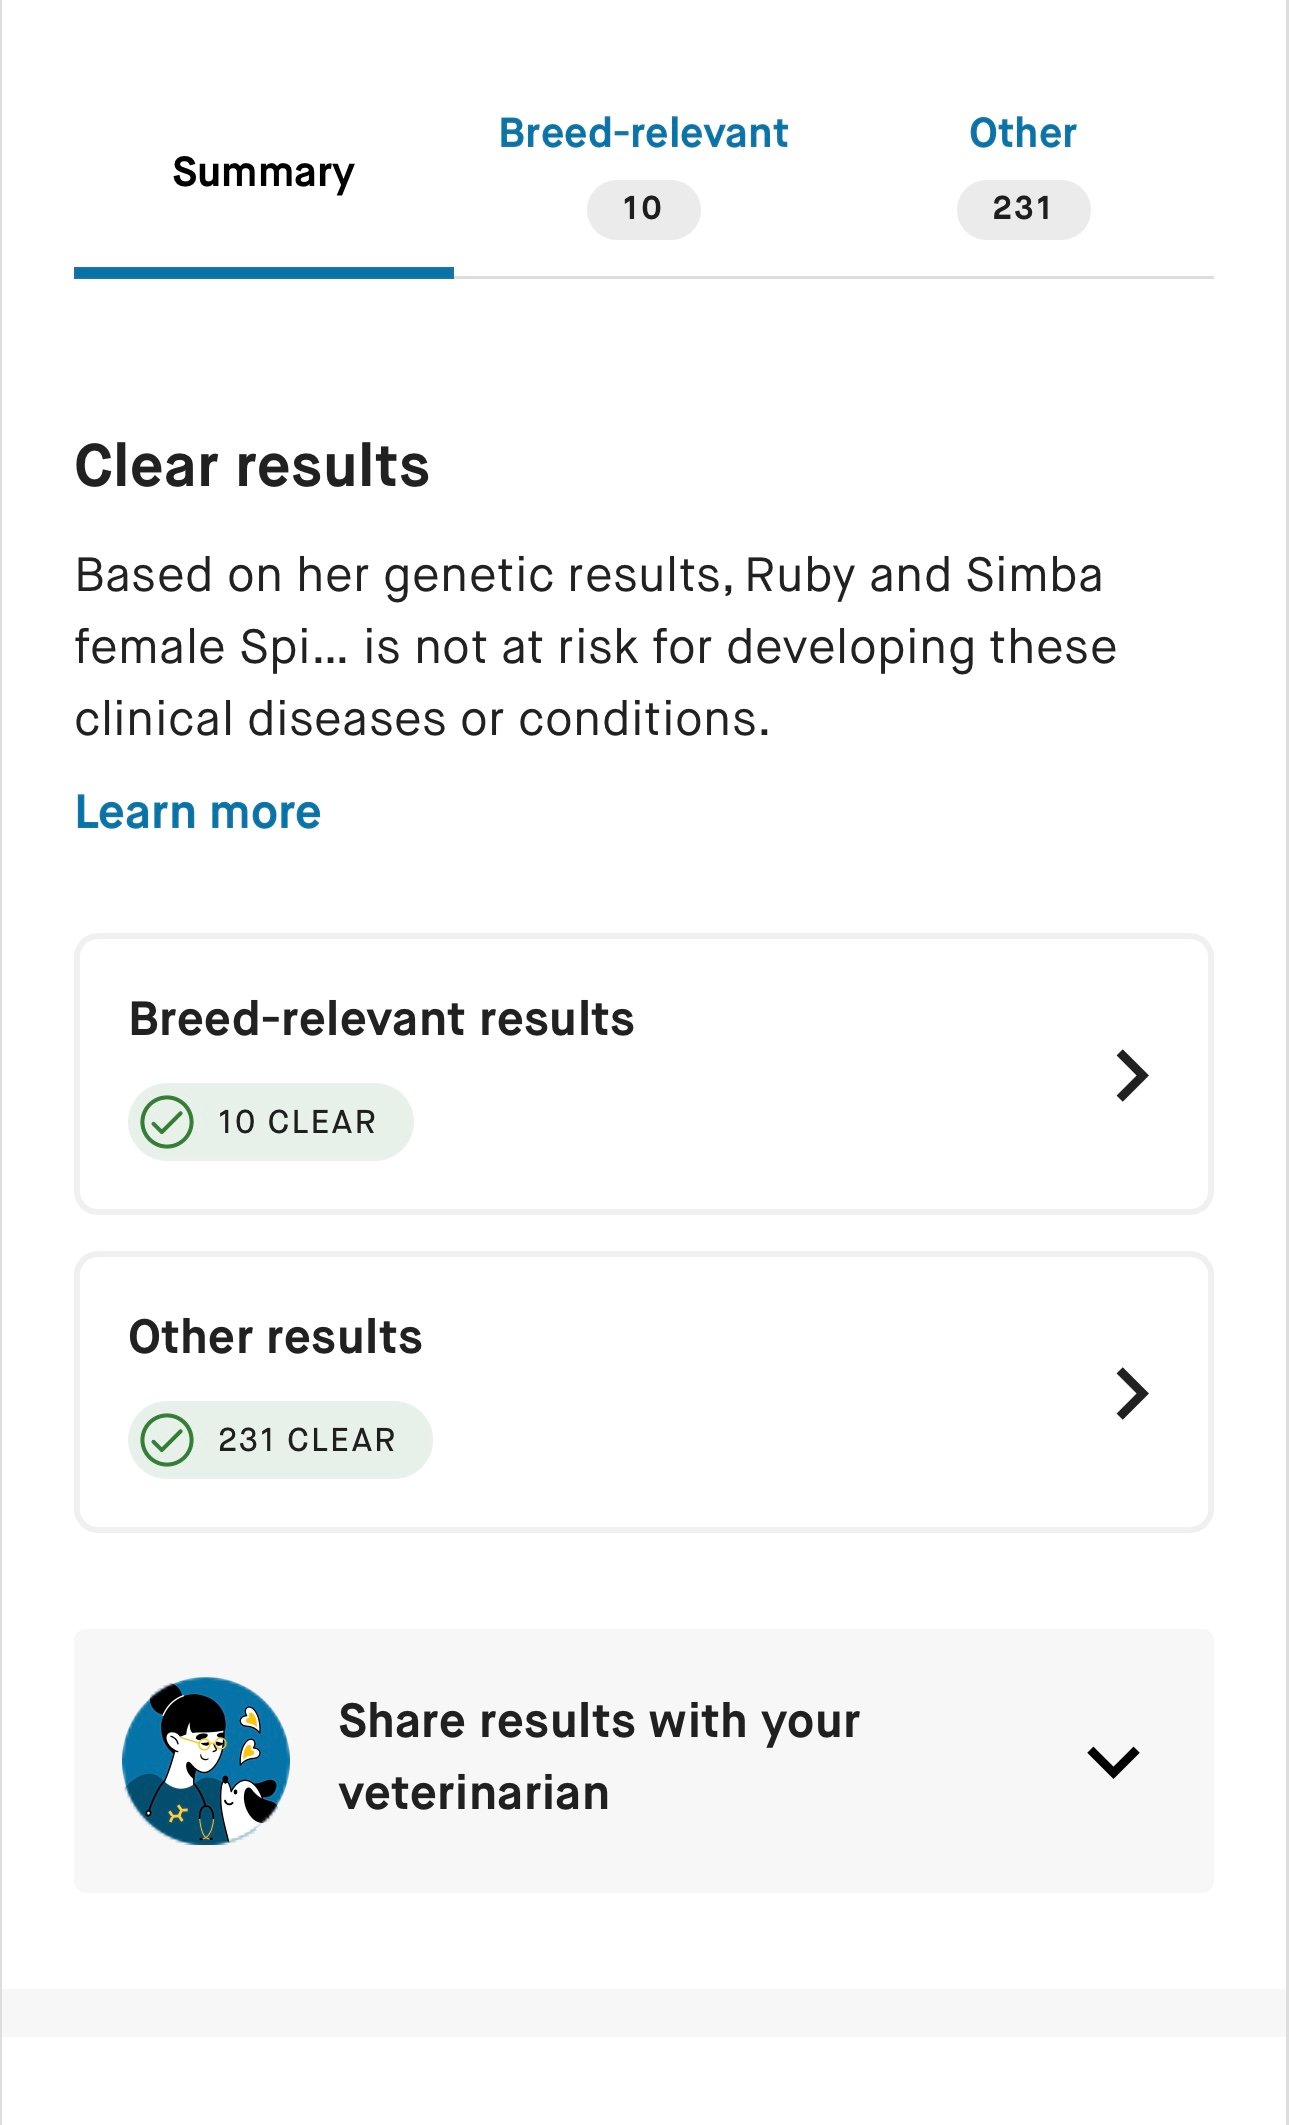Click the genetic results description paragraph
The image size is (1289, 2125).
pyautogui.click(x=595, y=647)
